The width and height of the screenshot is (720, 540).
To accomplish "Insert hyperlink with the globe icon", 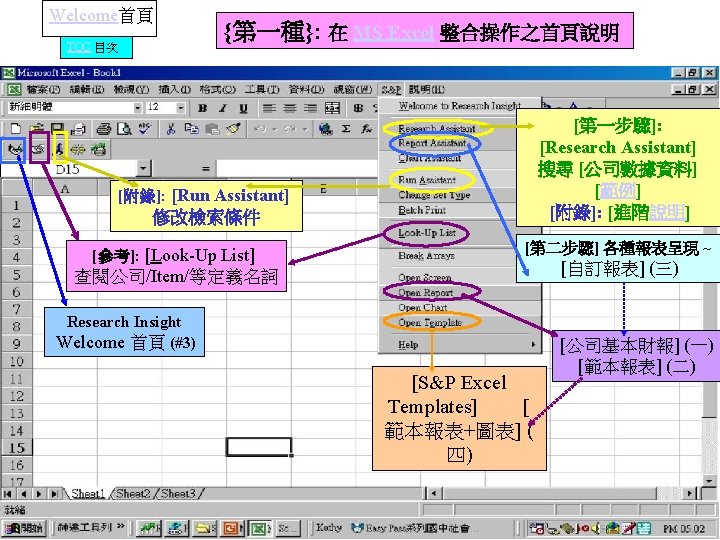I will coord(326,129).
